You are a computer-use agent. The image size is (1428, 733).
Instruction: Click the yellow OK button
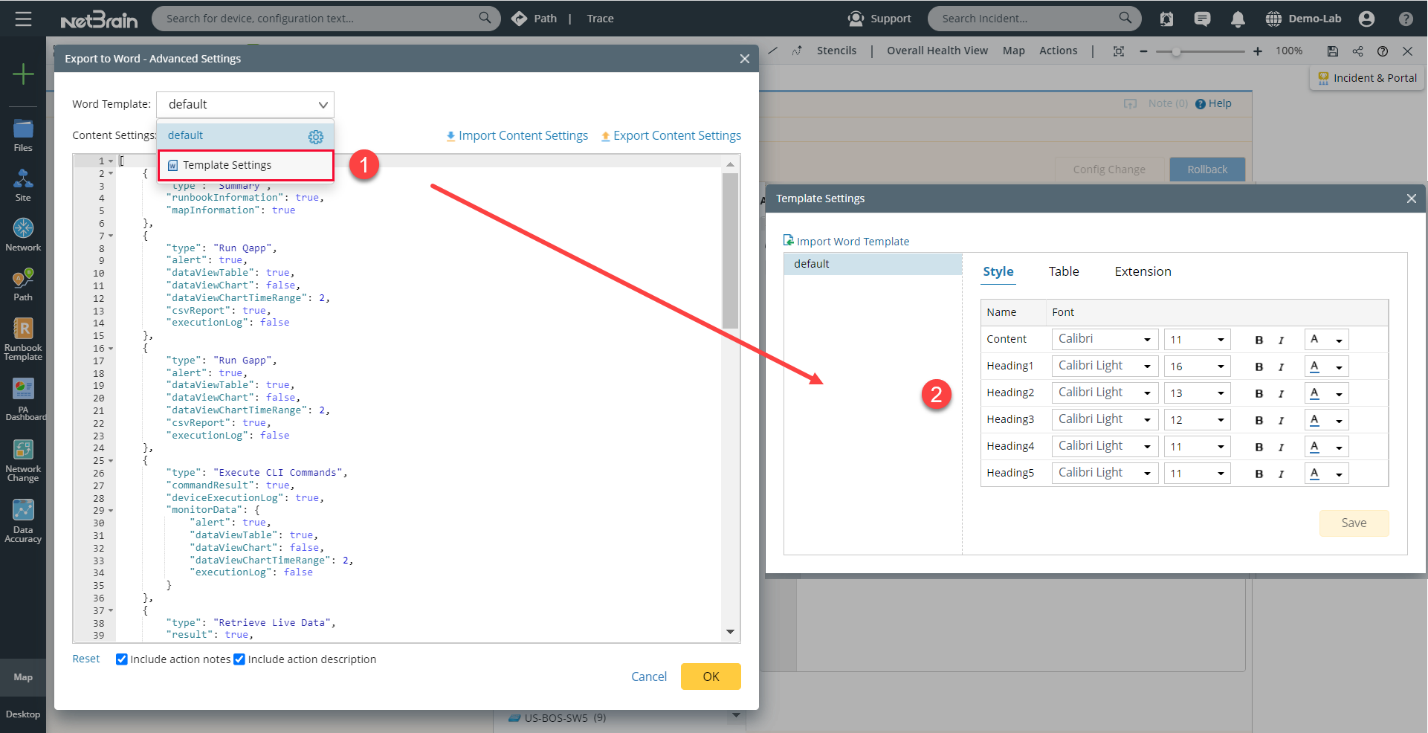(x=711, y=676)
